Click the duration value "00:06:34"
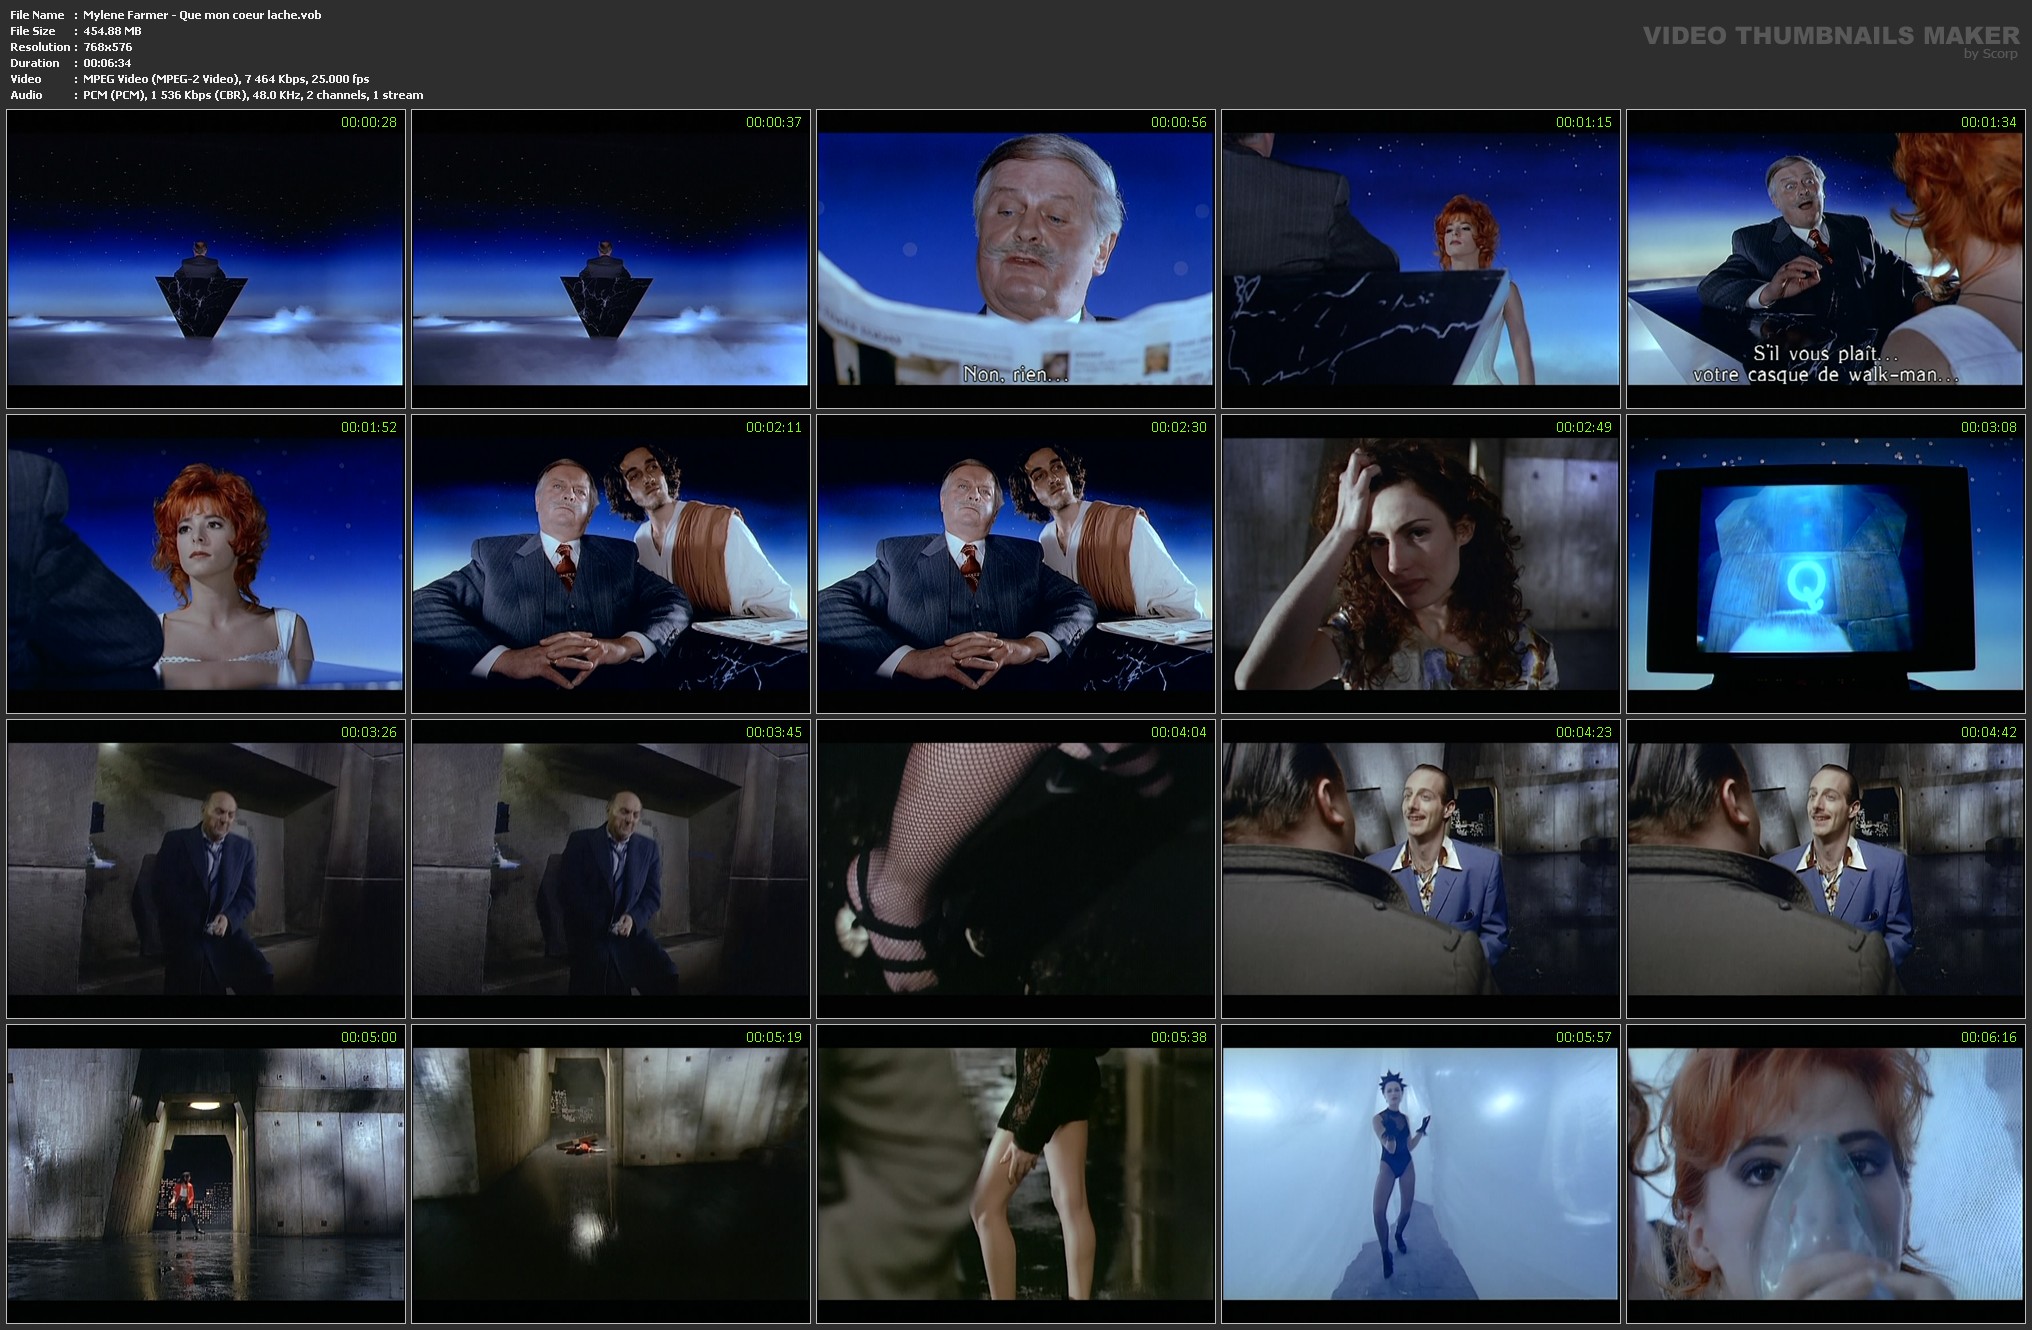This screenshot has width=2032, height=1330. 108,63
